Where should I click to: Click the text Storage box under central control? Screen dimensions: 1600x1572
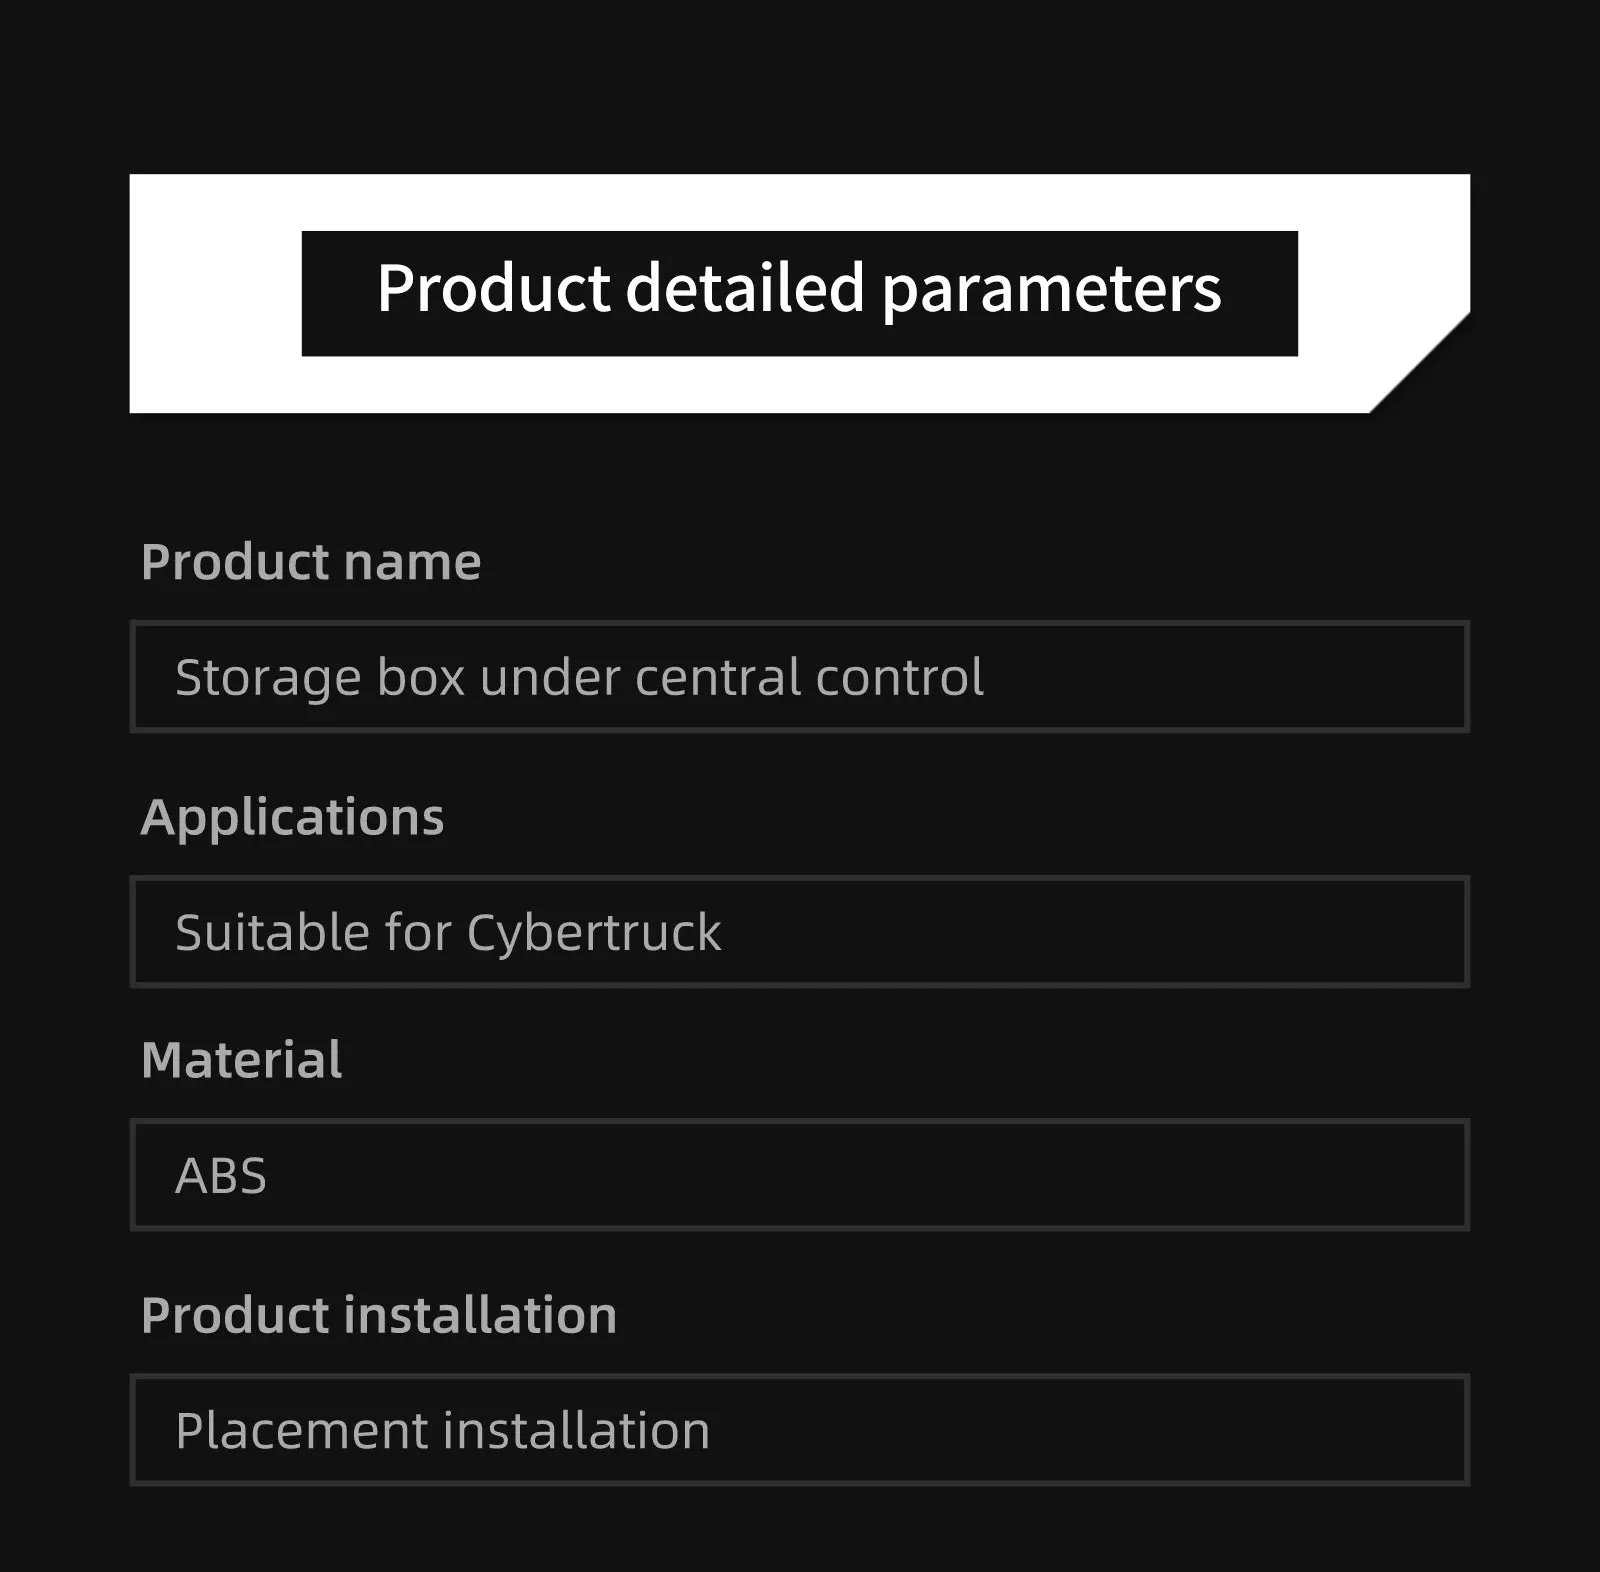579,677
